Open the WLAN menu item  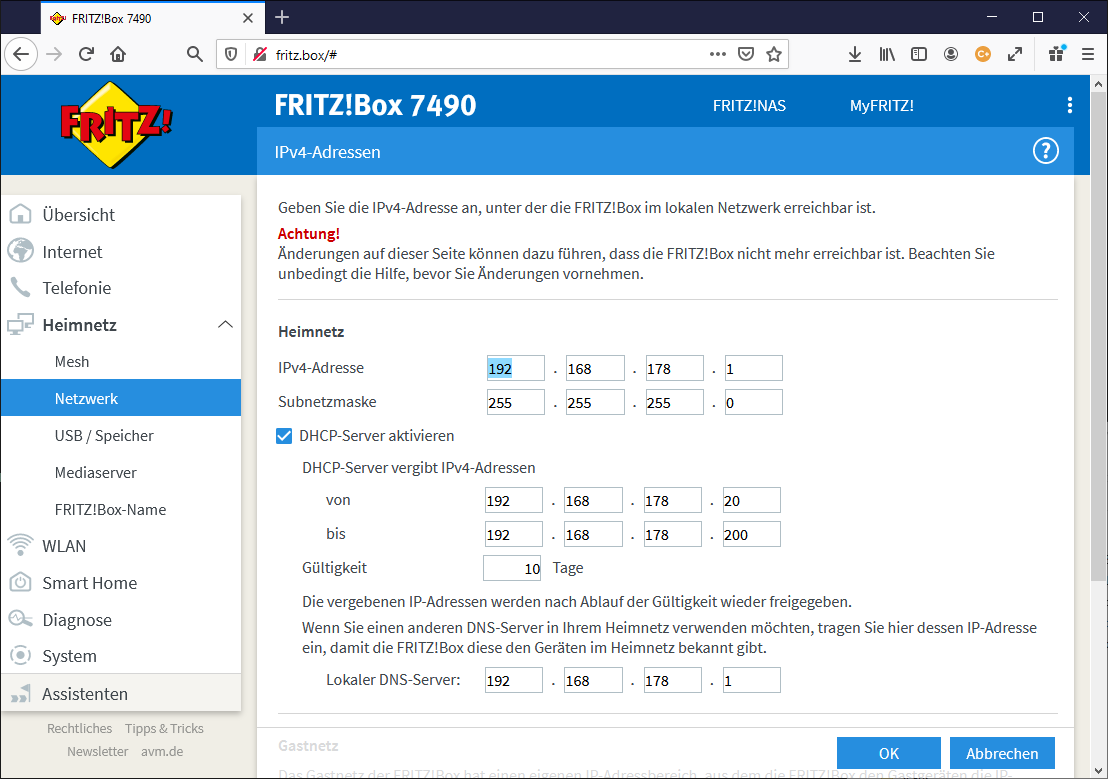click(x=121, y=546)
